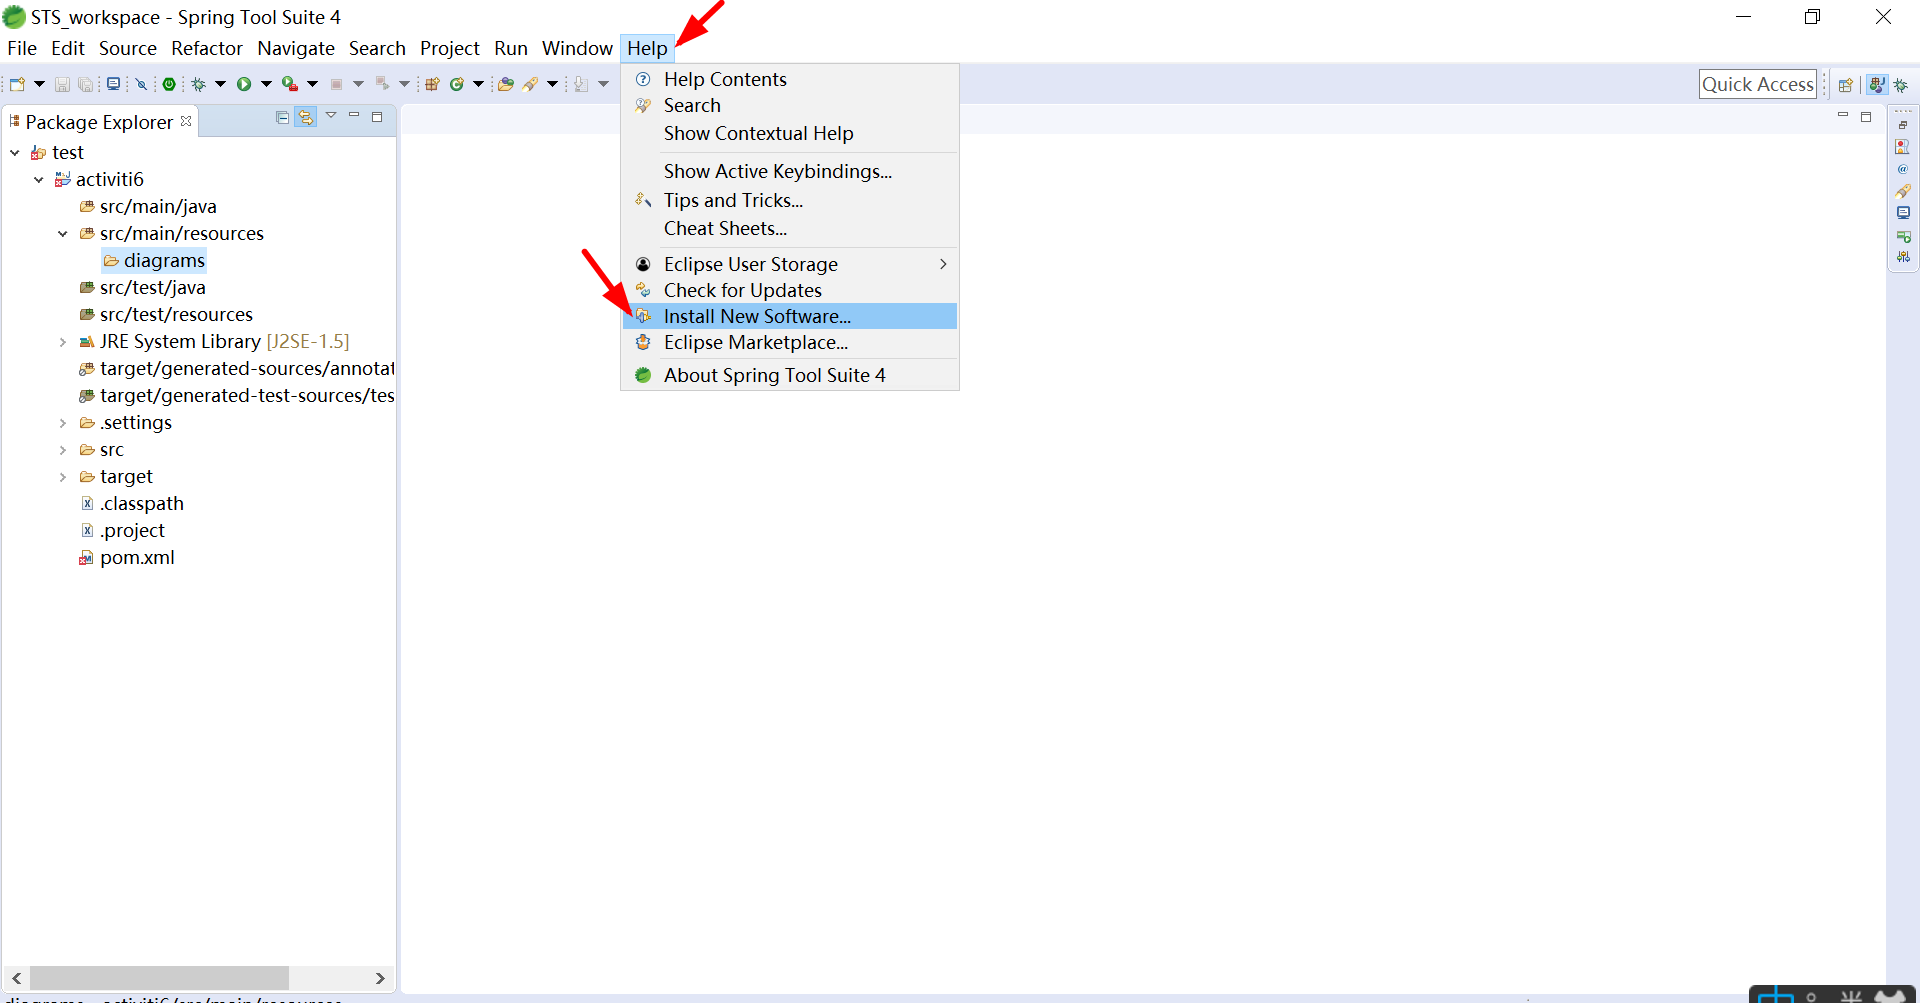Minimize the Package Explorer view
This screenshot has height=1003, width=1920.
tap(354, 116)
